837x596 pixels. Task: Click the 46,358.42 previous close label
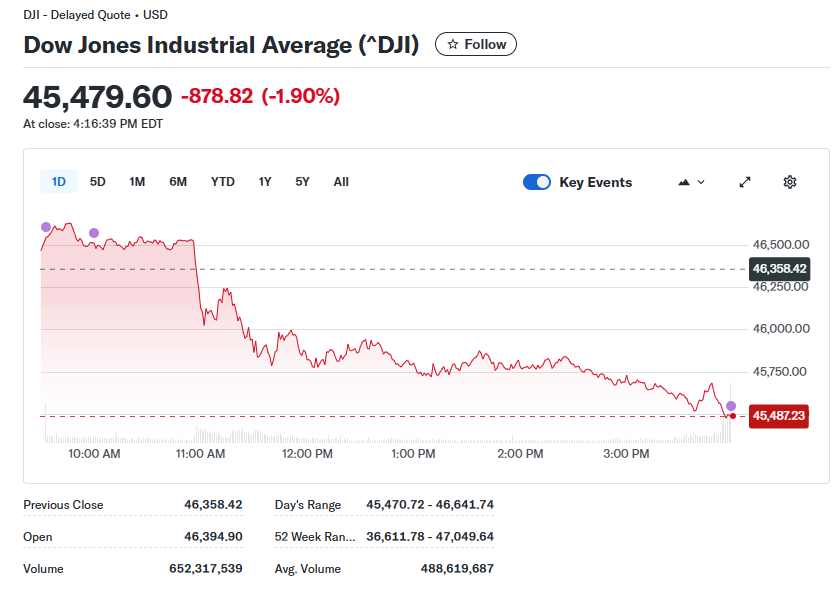[778, 269]
